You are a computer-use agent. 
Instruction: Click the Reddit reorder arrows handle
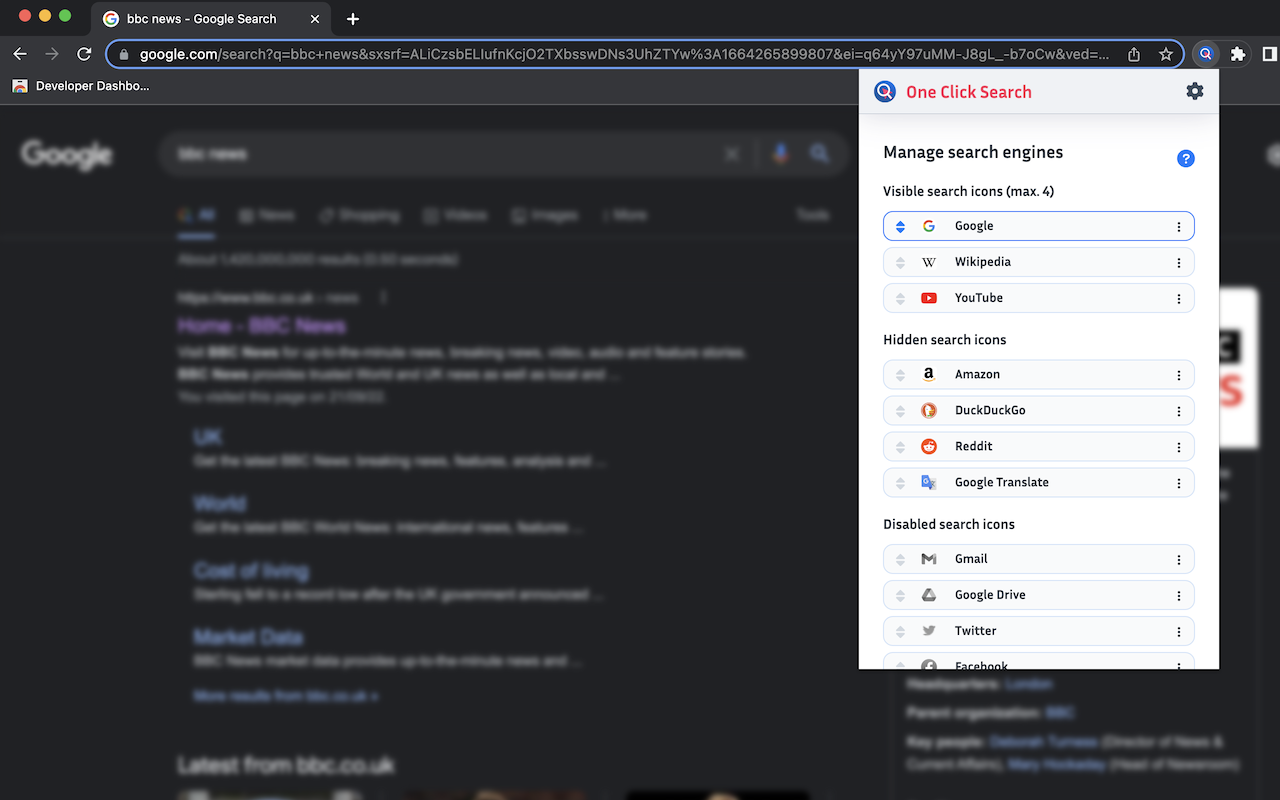900,447
